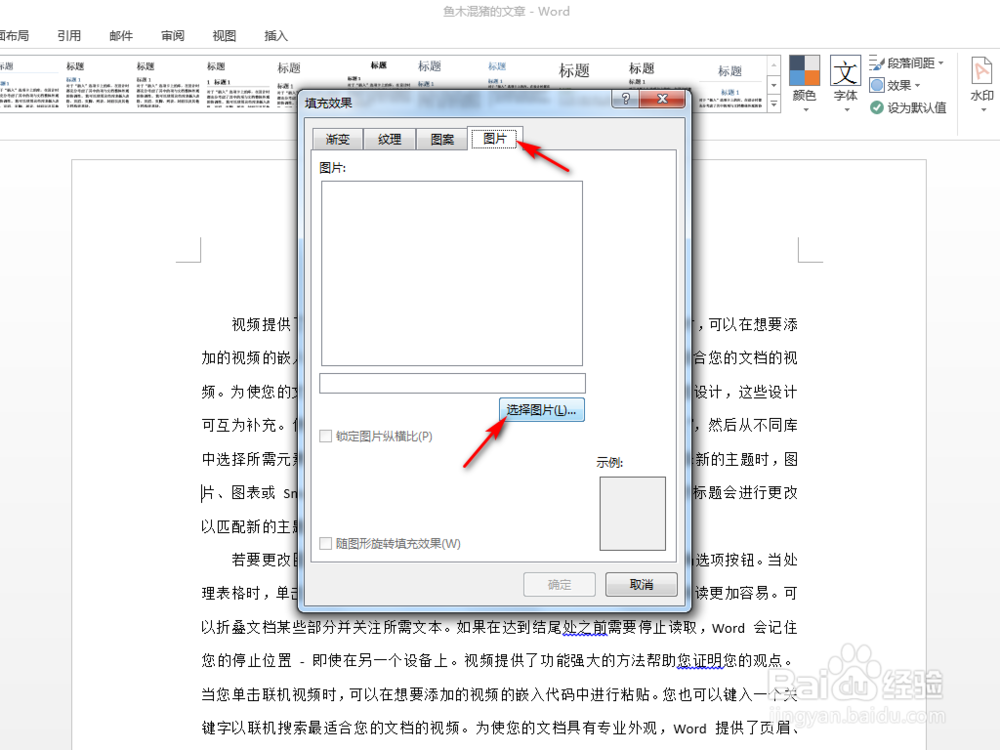Screen dimensions: 1000x750
Task: Enable lock picture aspect ratio (锁定图片纵横比)
Action: [x=324, y=436]
